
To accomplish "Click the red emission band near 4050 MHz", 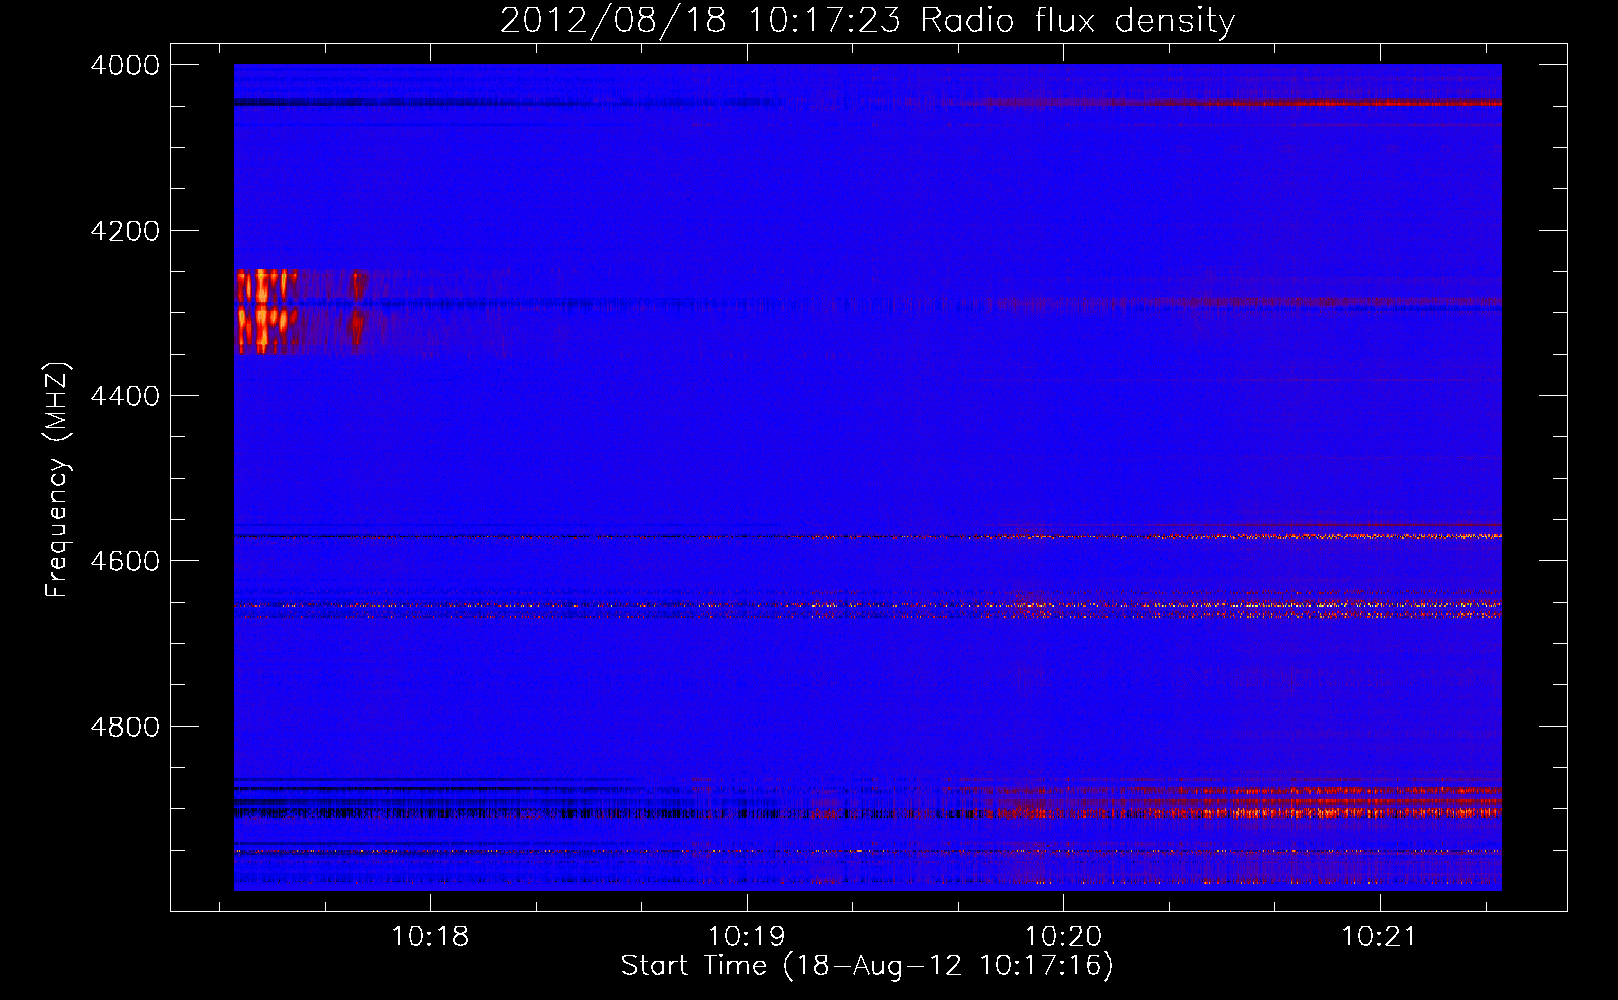I will pos(1240,102).
